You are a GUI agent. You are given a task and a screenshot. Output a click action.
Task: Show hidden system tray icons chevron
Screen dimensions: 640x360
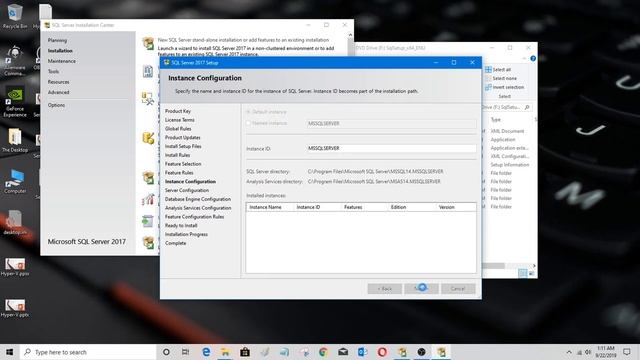(569, 352)
